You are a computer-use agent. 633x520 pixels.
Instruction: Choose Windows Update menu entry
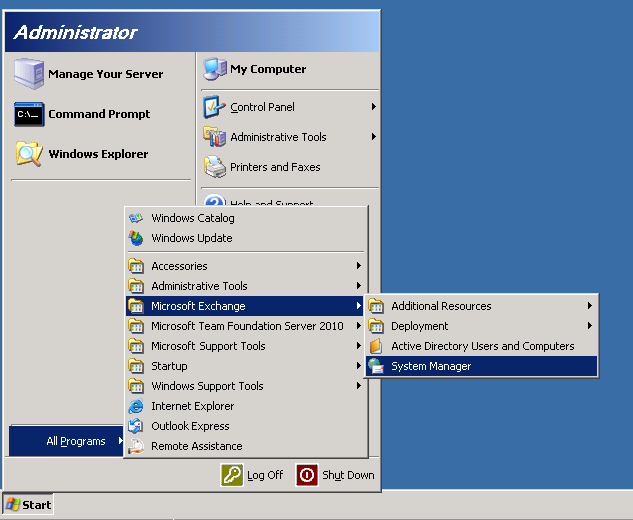coord(245,238)
